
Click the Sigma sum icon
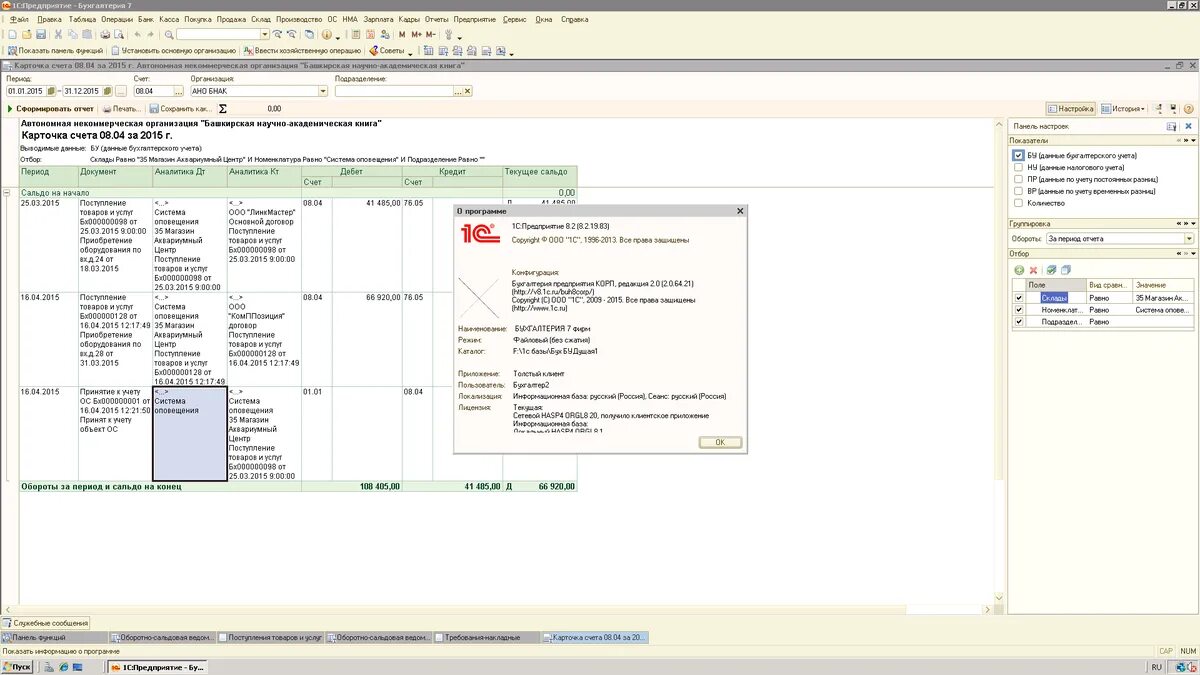point(222,108)
